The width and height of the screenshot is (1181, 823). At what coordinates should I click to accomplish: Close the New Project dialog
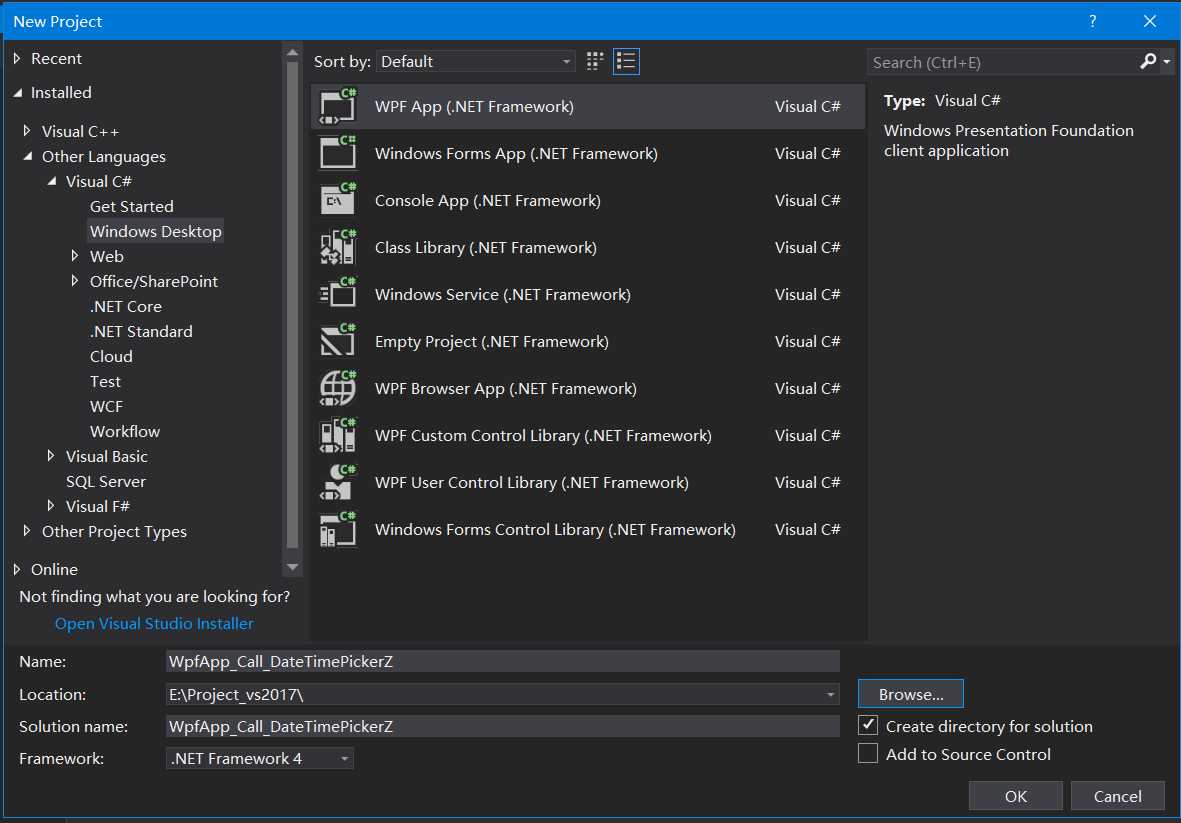(1149, 21)
